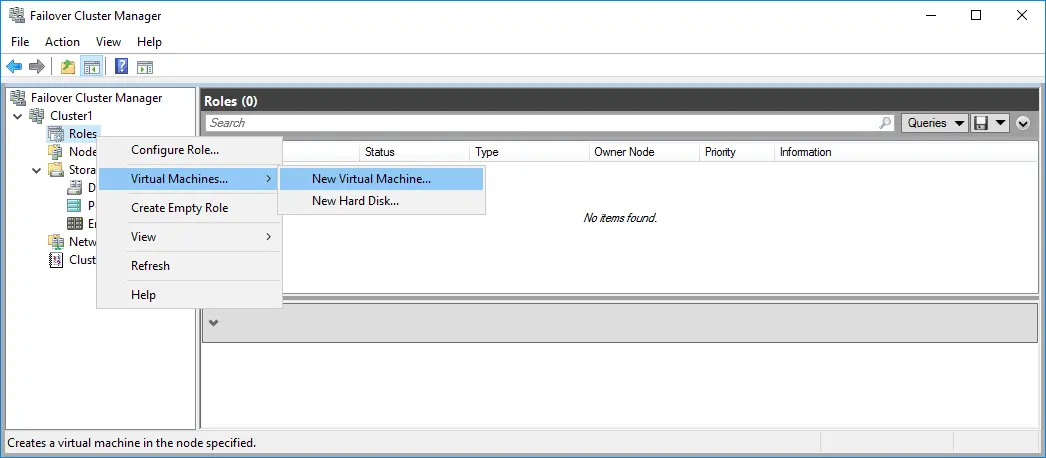Screen dimensions: 1046x458
Task: Open the View submenu arrow
Action: (268, 237)
